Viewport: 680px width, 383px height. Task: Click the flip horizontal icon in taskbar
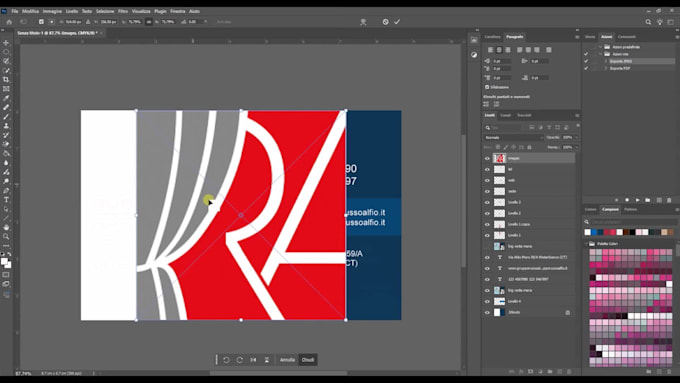click(253, 360)
